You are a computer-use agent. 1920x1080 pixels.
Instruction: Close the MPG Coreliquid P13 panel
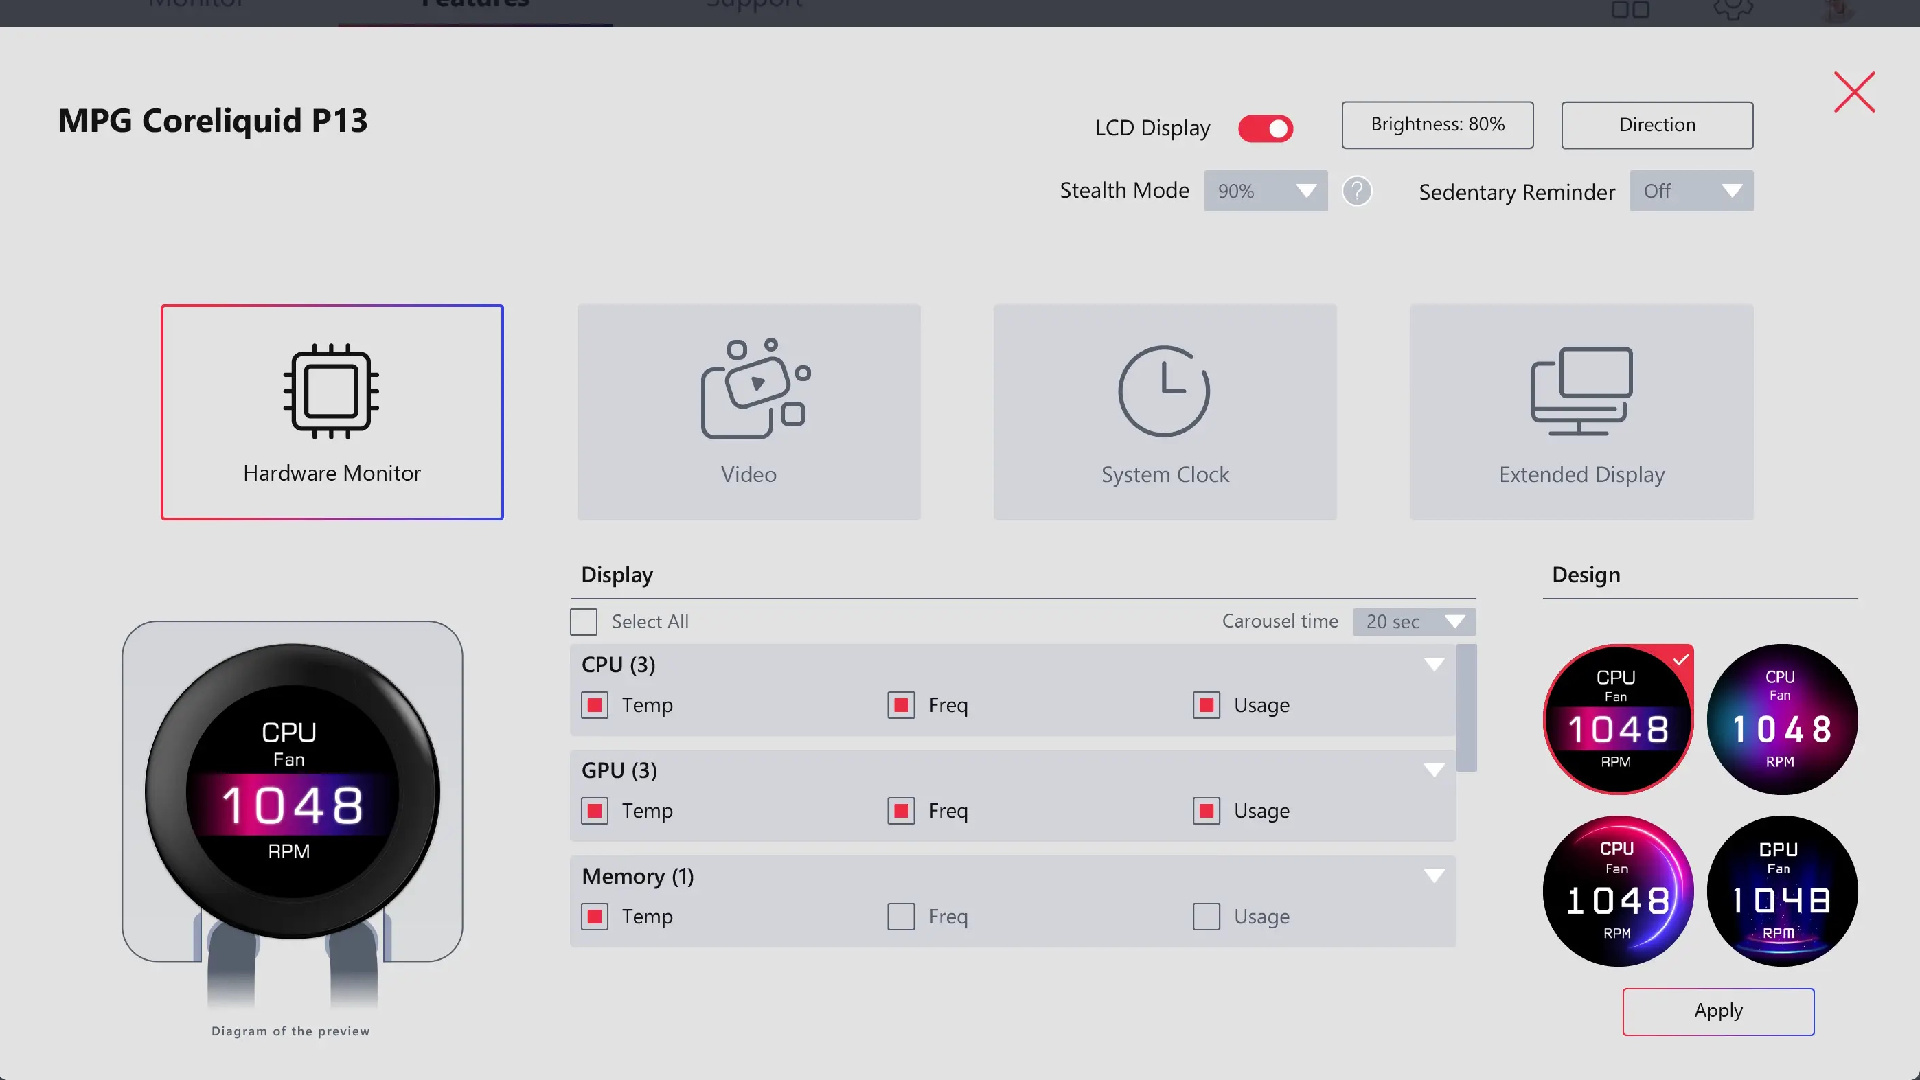tap(1854, 92)
